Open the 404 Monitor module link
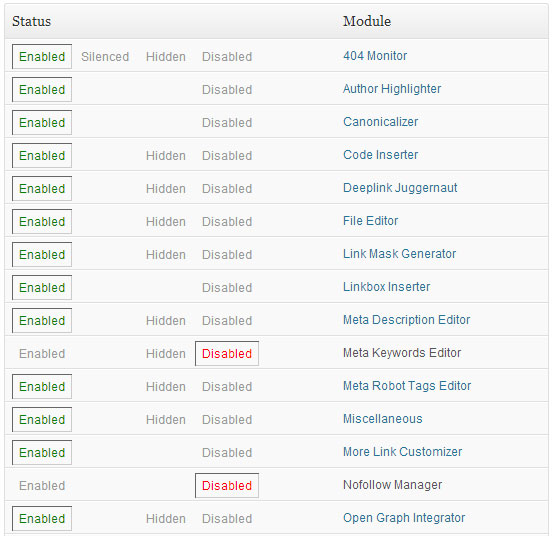This screenshot has height=536, width=559. click(375, 56)
